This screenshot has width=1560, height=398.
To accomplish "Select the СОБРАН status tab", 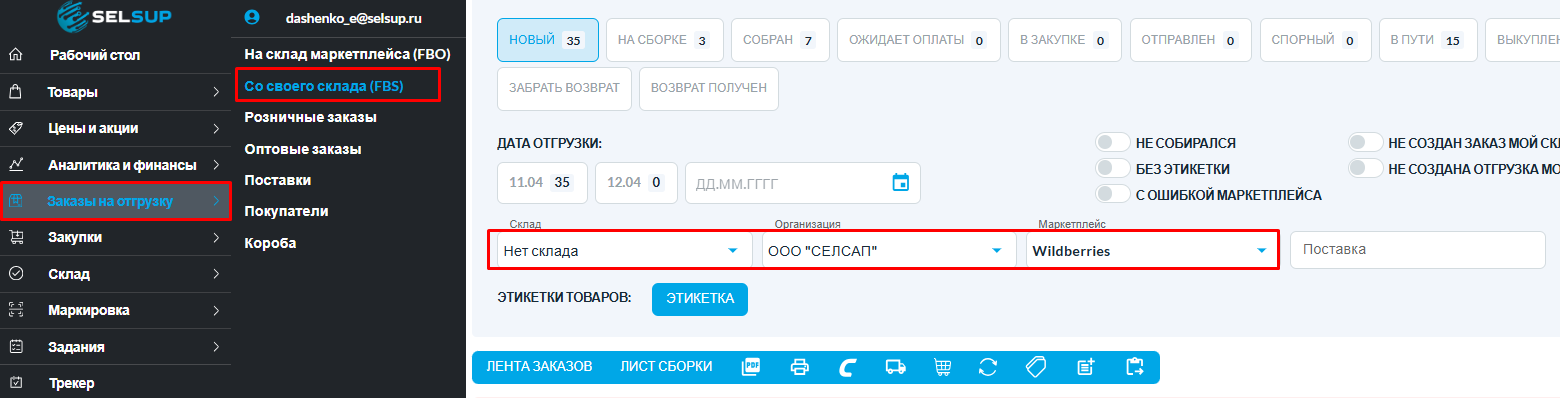I will click(x=780, y=40).
